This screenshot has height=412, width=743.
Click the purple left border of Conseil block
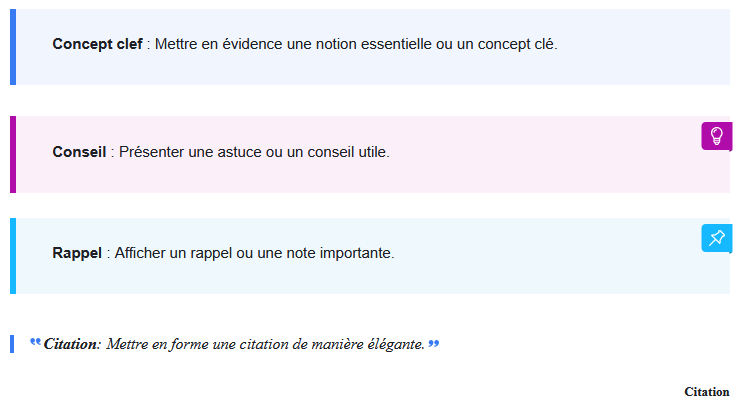(13, 154)
